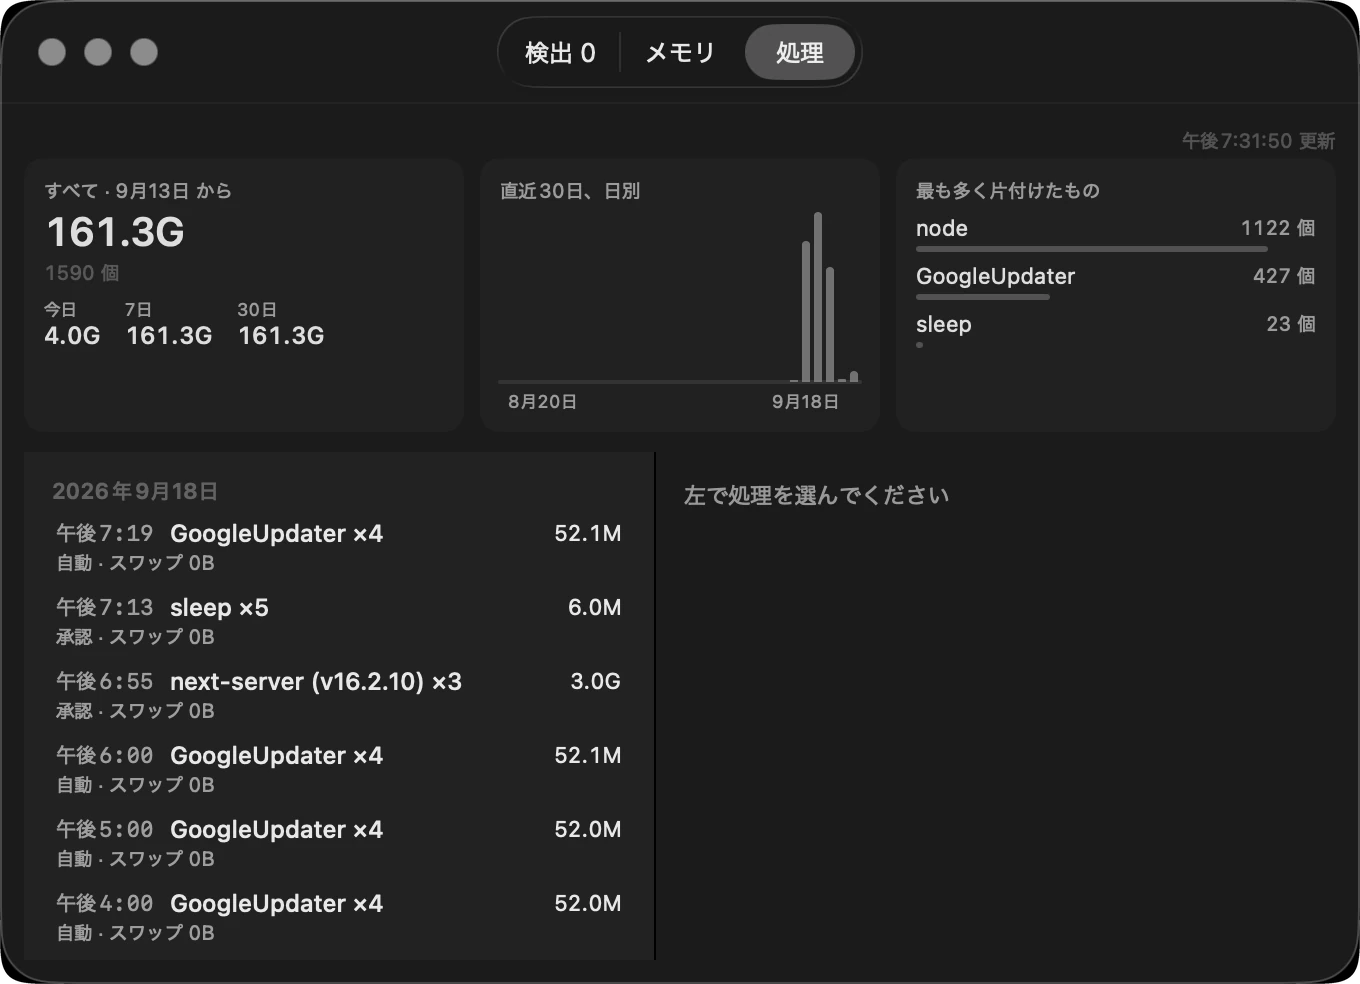Click the 3.0G size of next-server

pyautogui.click(x=595, y=682)
